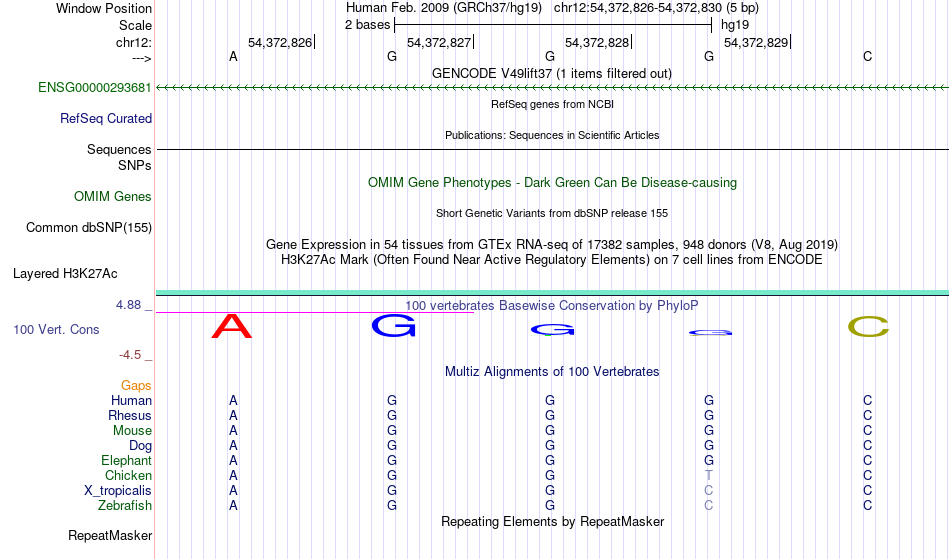The height and width of the screenshot is (559, 950).
Task: Click the Scale label
Action: tap(135, 25)
